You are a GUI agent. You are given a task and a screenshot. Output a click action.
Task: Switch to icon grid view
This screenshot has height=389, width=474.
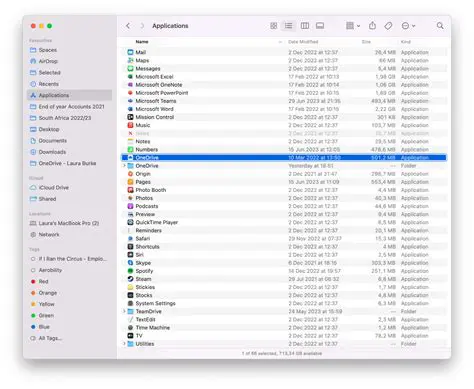tap(274, 26)
